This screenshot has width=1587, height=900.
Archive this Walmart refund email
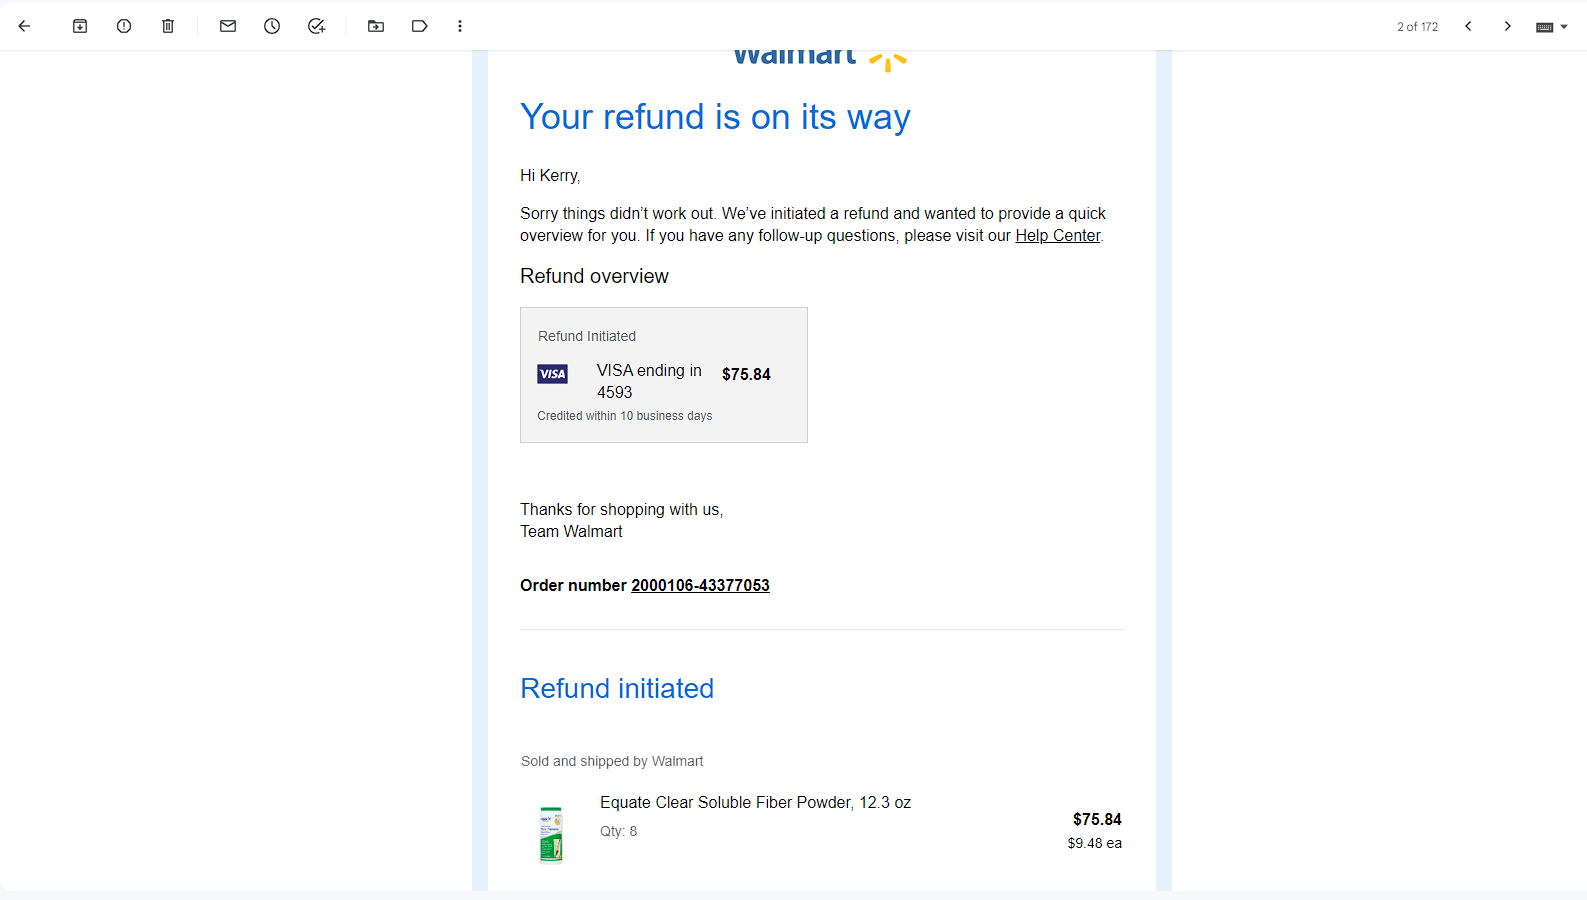[80, 26]
